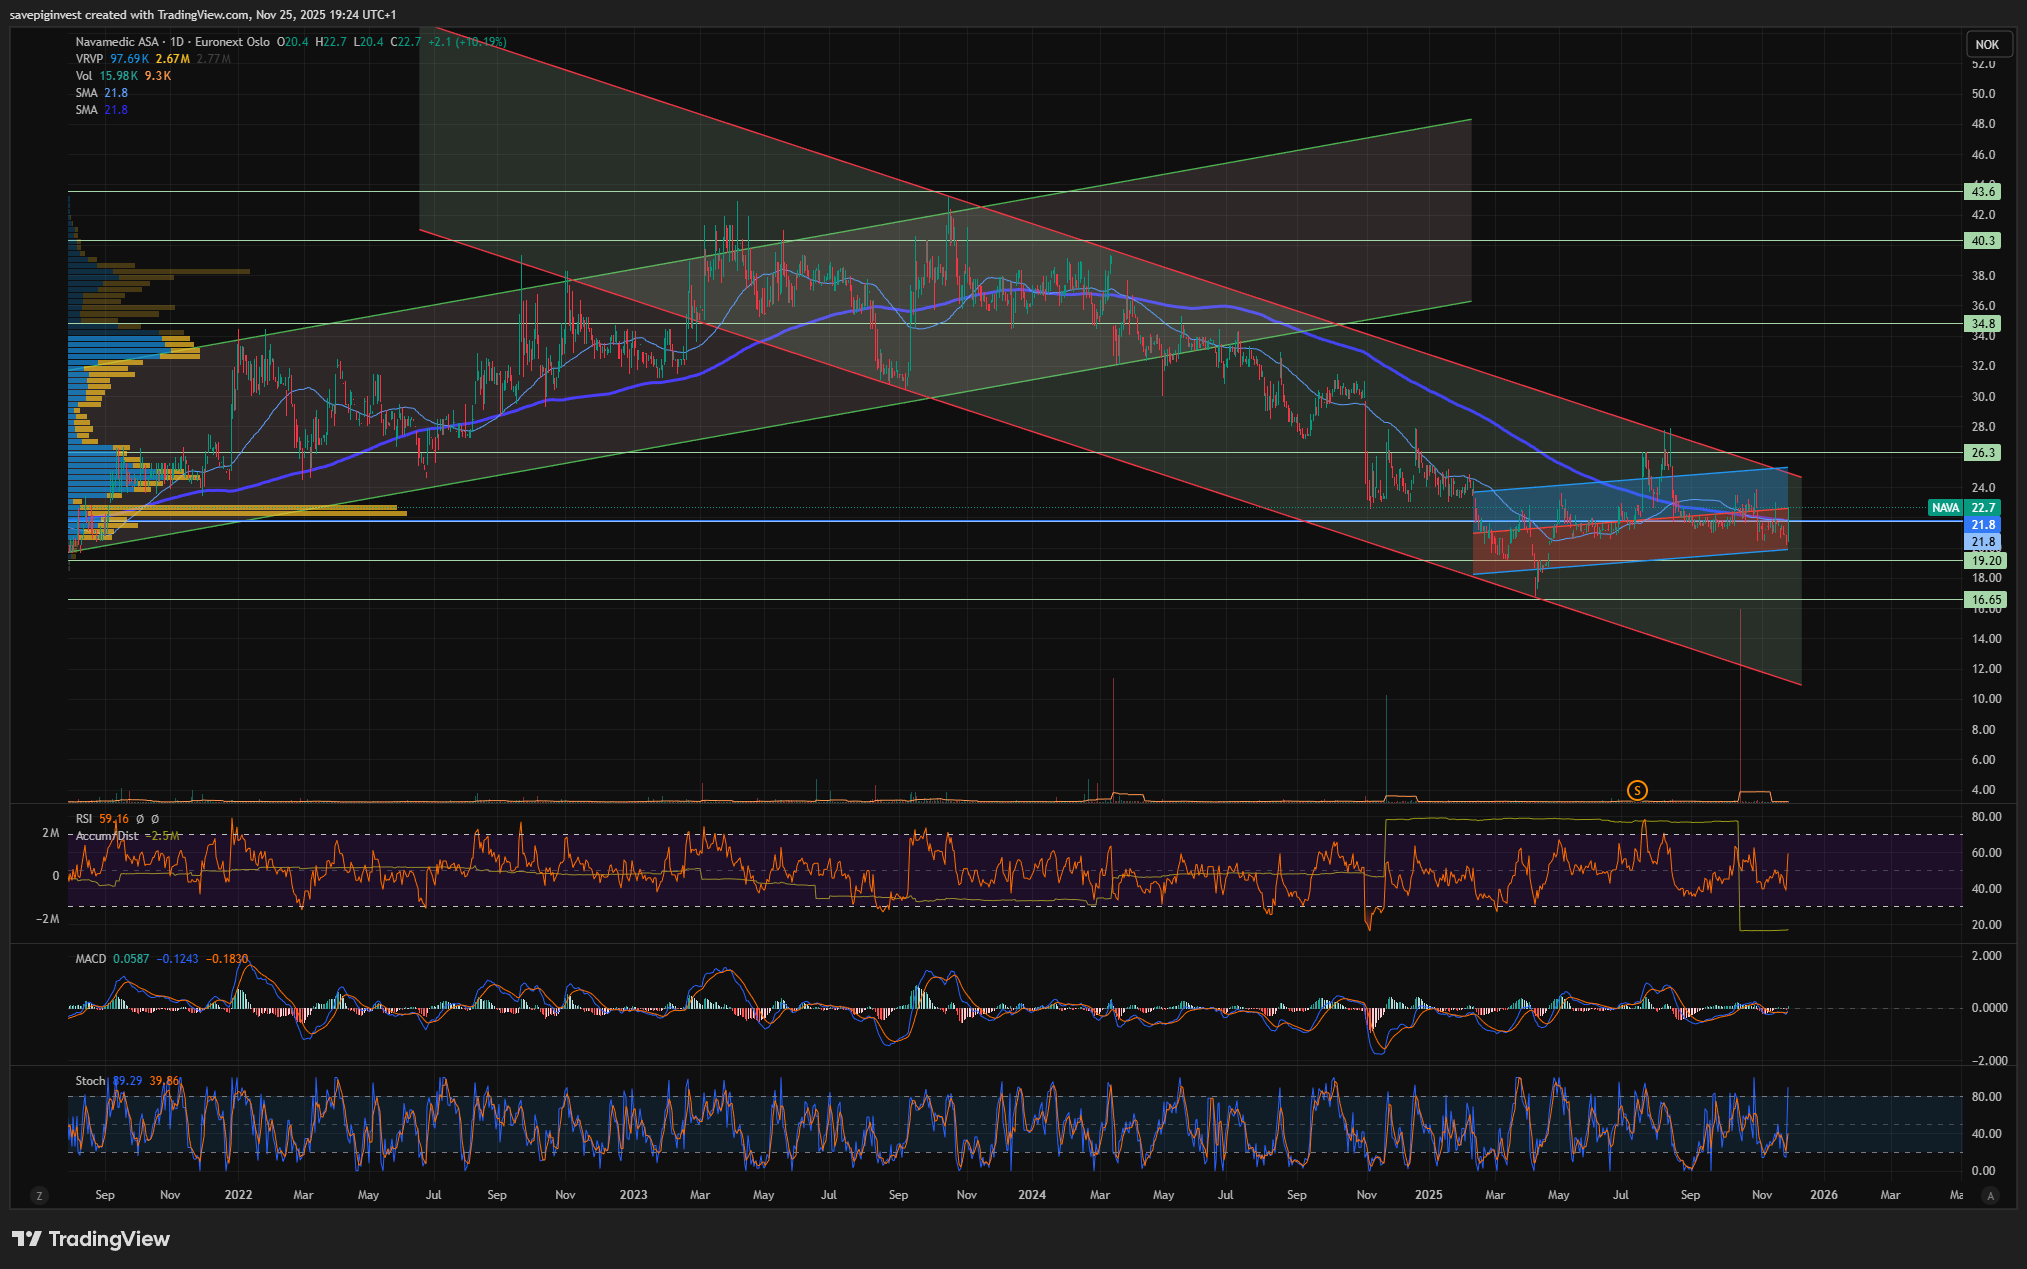2027x1269 pixels.
Task: Open the MACD indicator legend
Action: click(x=90, y=959)
